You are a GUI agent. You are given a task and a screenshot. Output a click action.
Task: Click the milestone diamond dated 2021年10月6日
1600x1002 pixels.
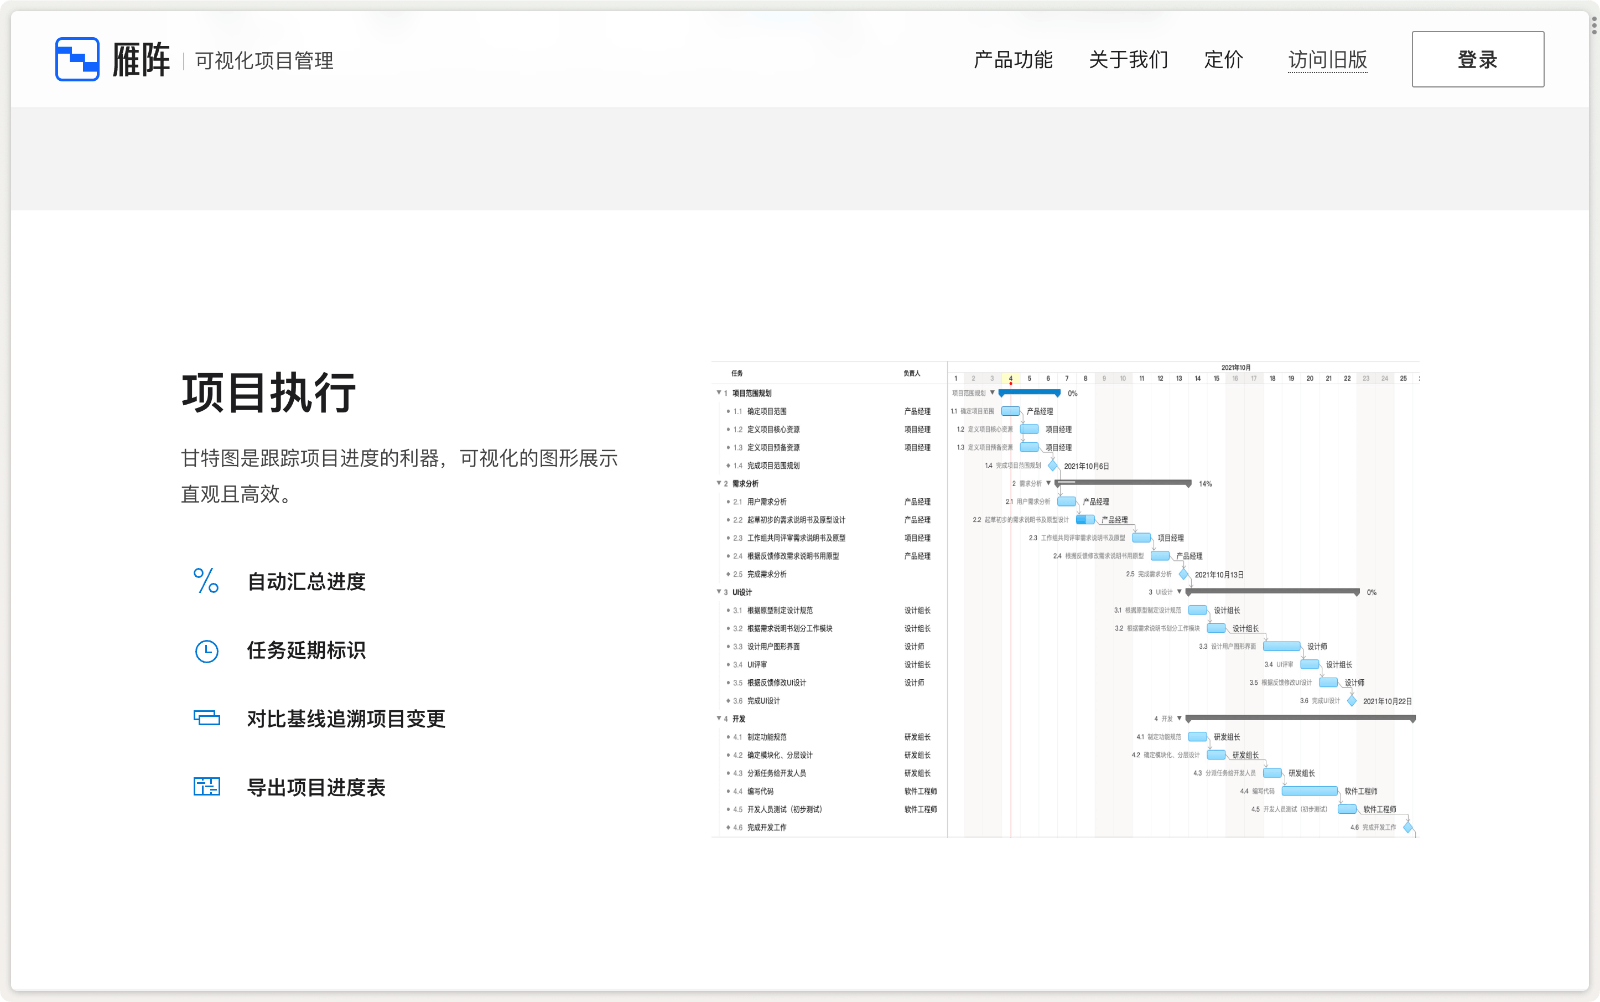1053,466
